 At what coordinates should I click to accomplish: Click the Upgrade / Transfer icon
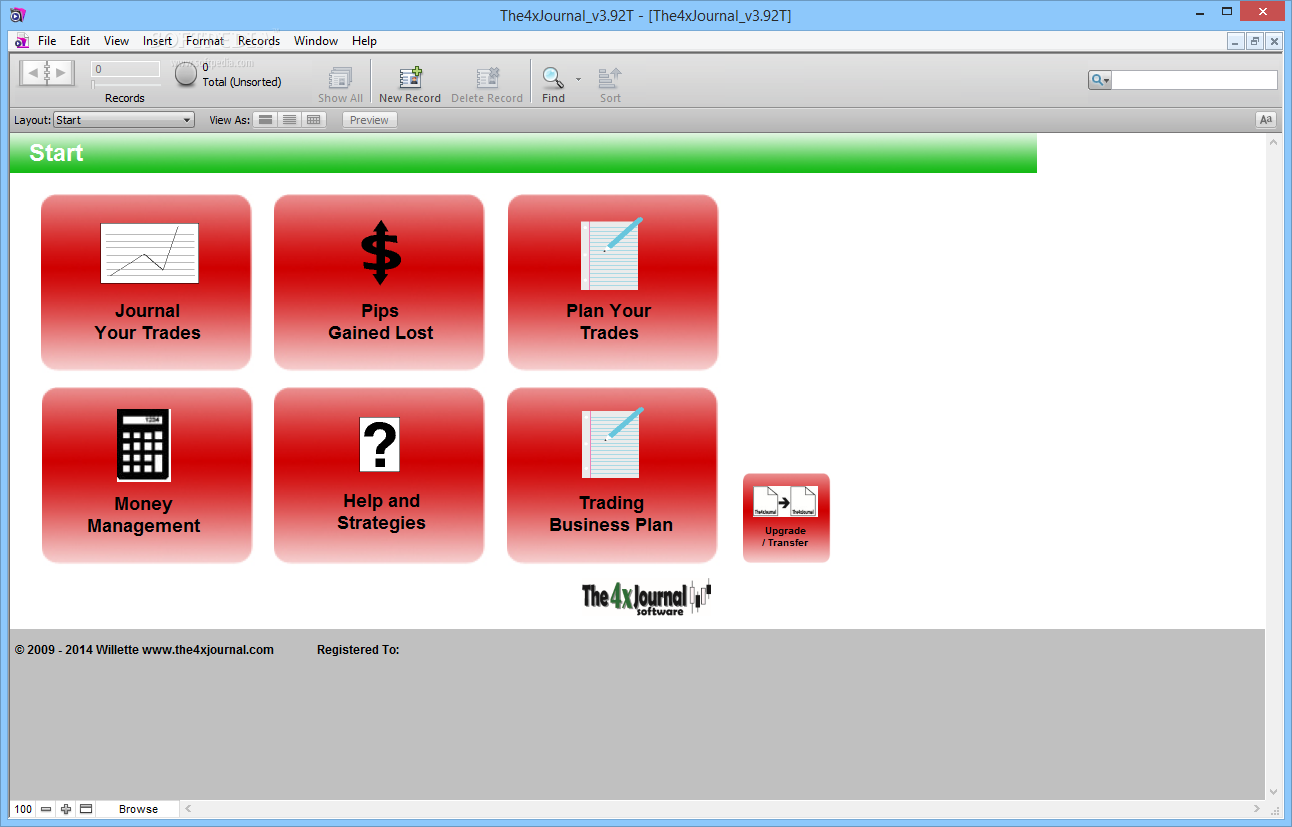tap(786, 518)
